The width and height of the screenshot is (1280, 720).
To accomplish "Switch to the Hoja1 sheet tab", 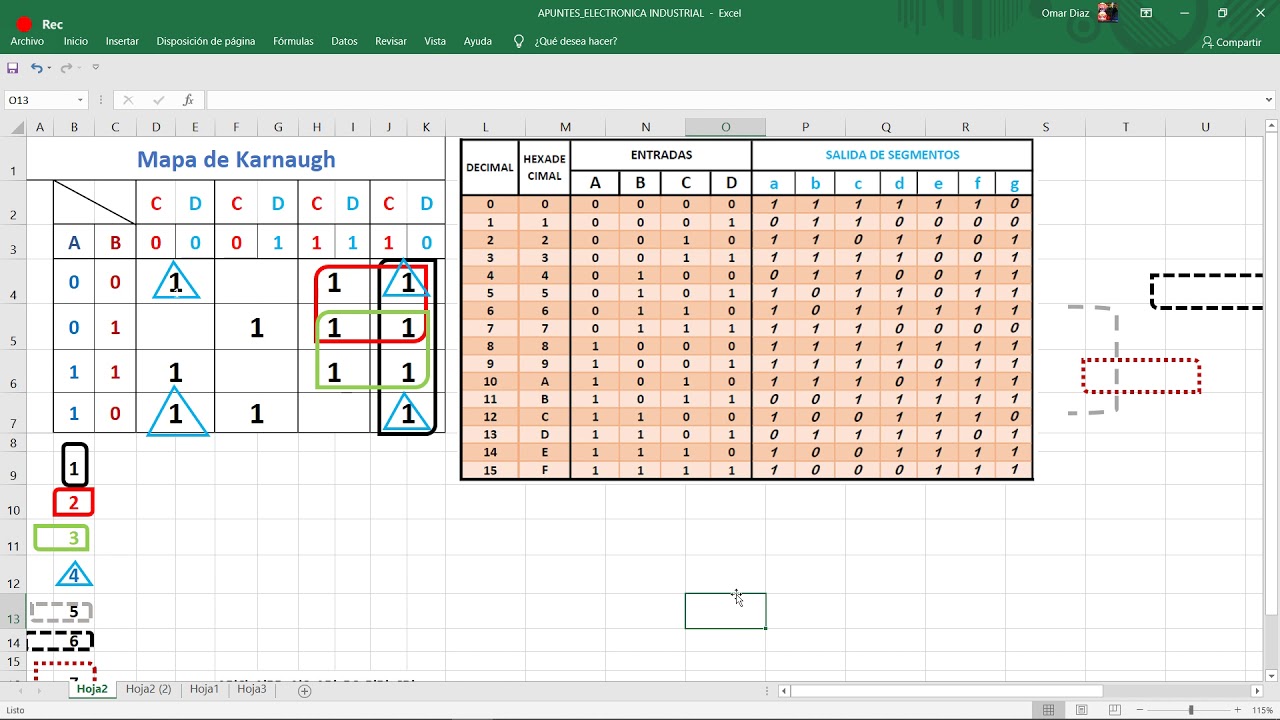I will 204,689.
